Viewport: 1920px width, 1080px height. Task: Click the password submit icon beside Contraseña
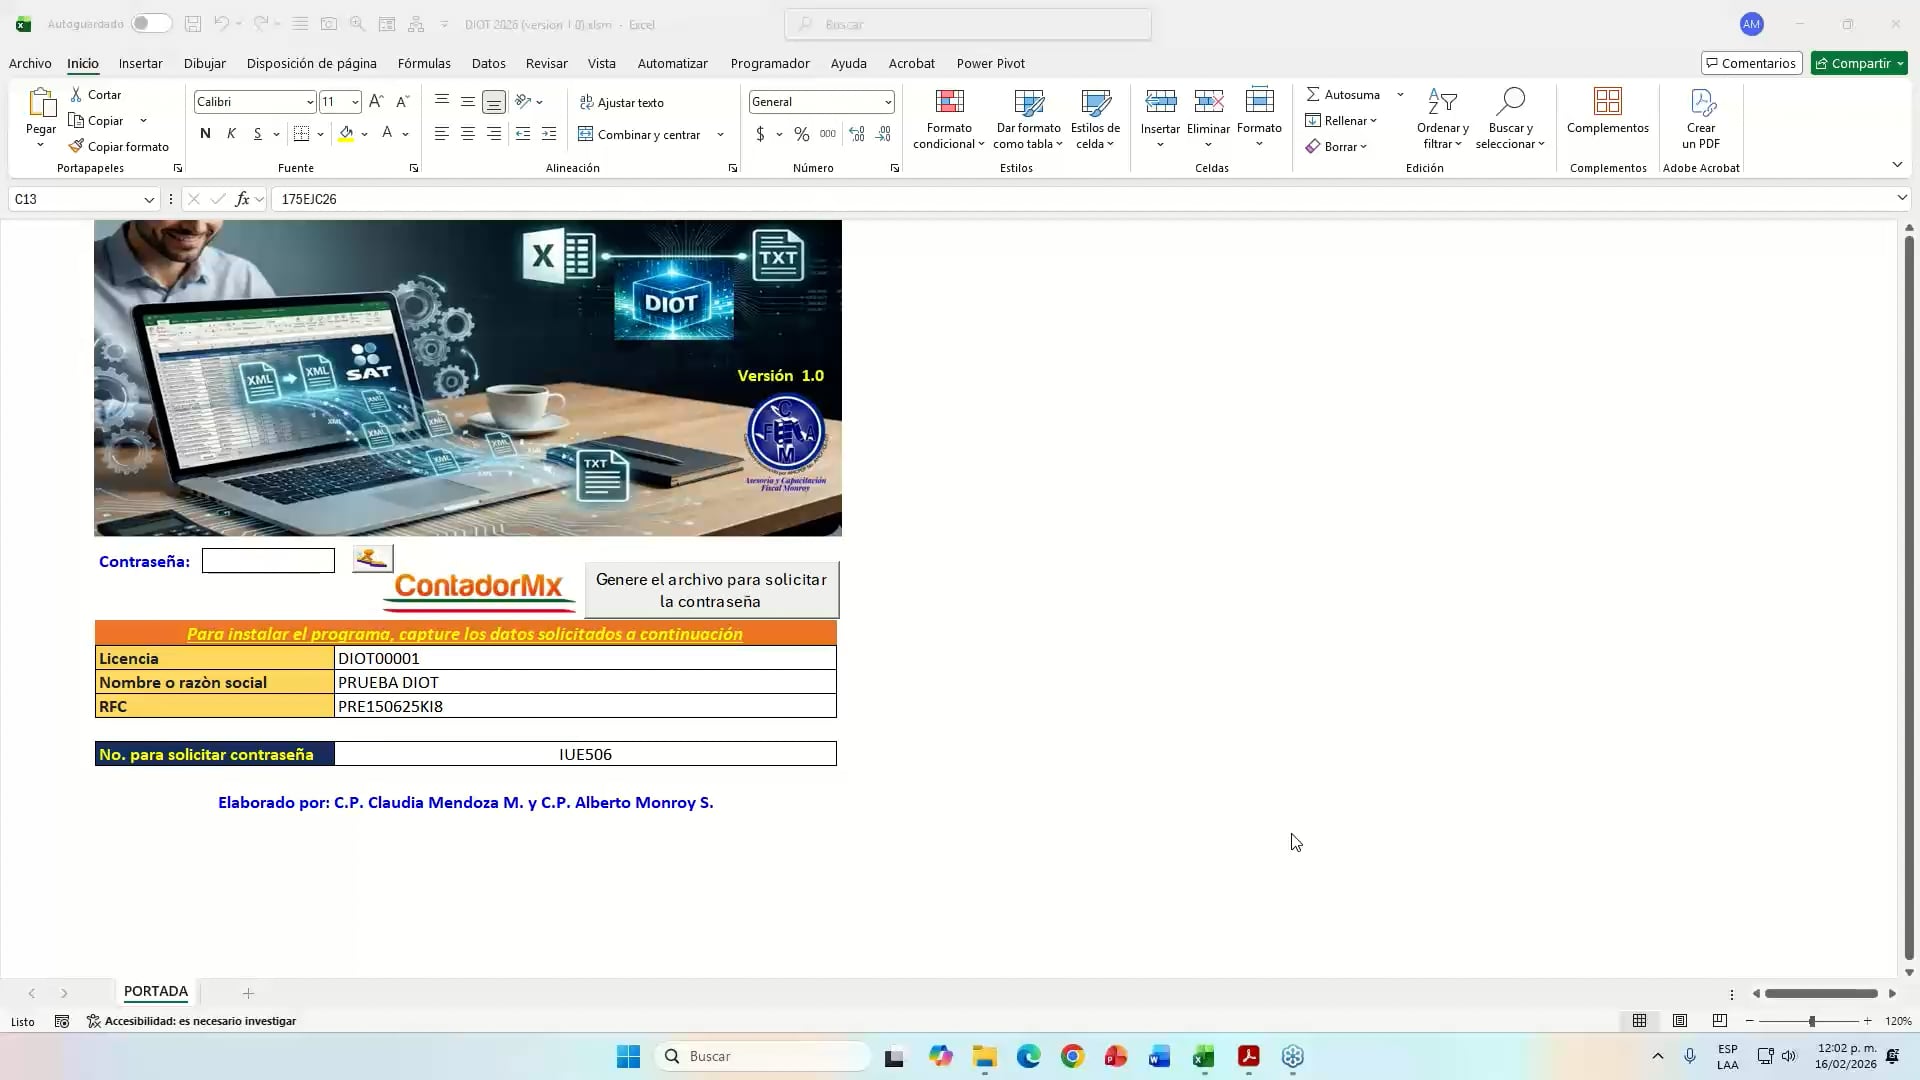pyautogui.click(x=372, y=559)
